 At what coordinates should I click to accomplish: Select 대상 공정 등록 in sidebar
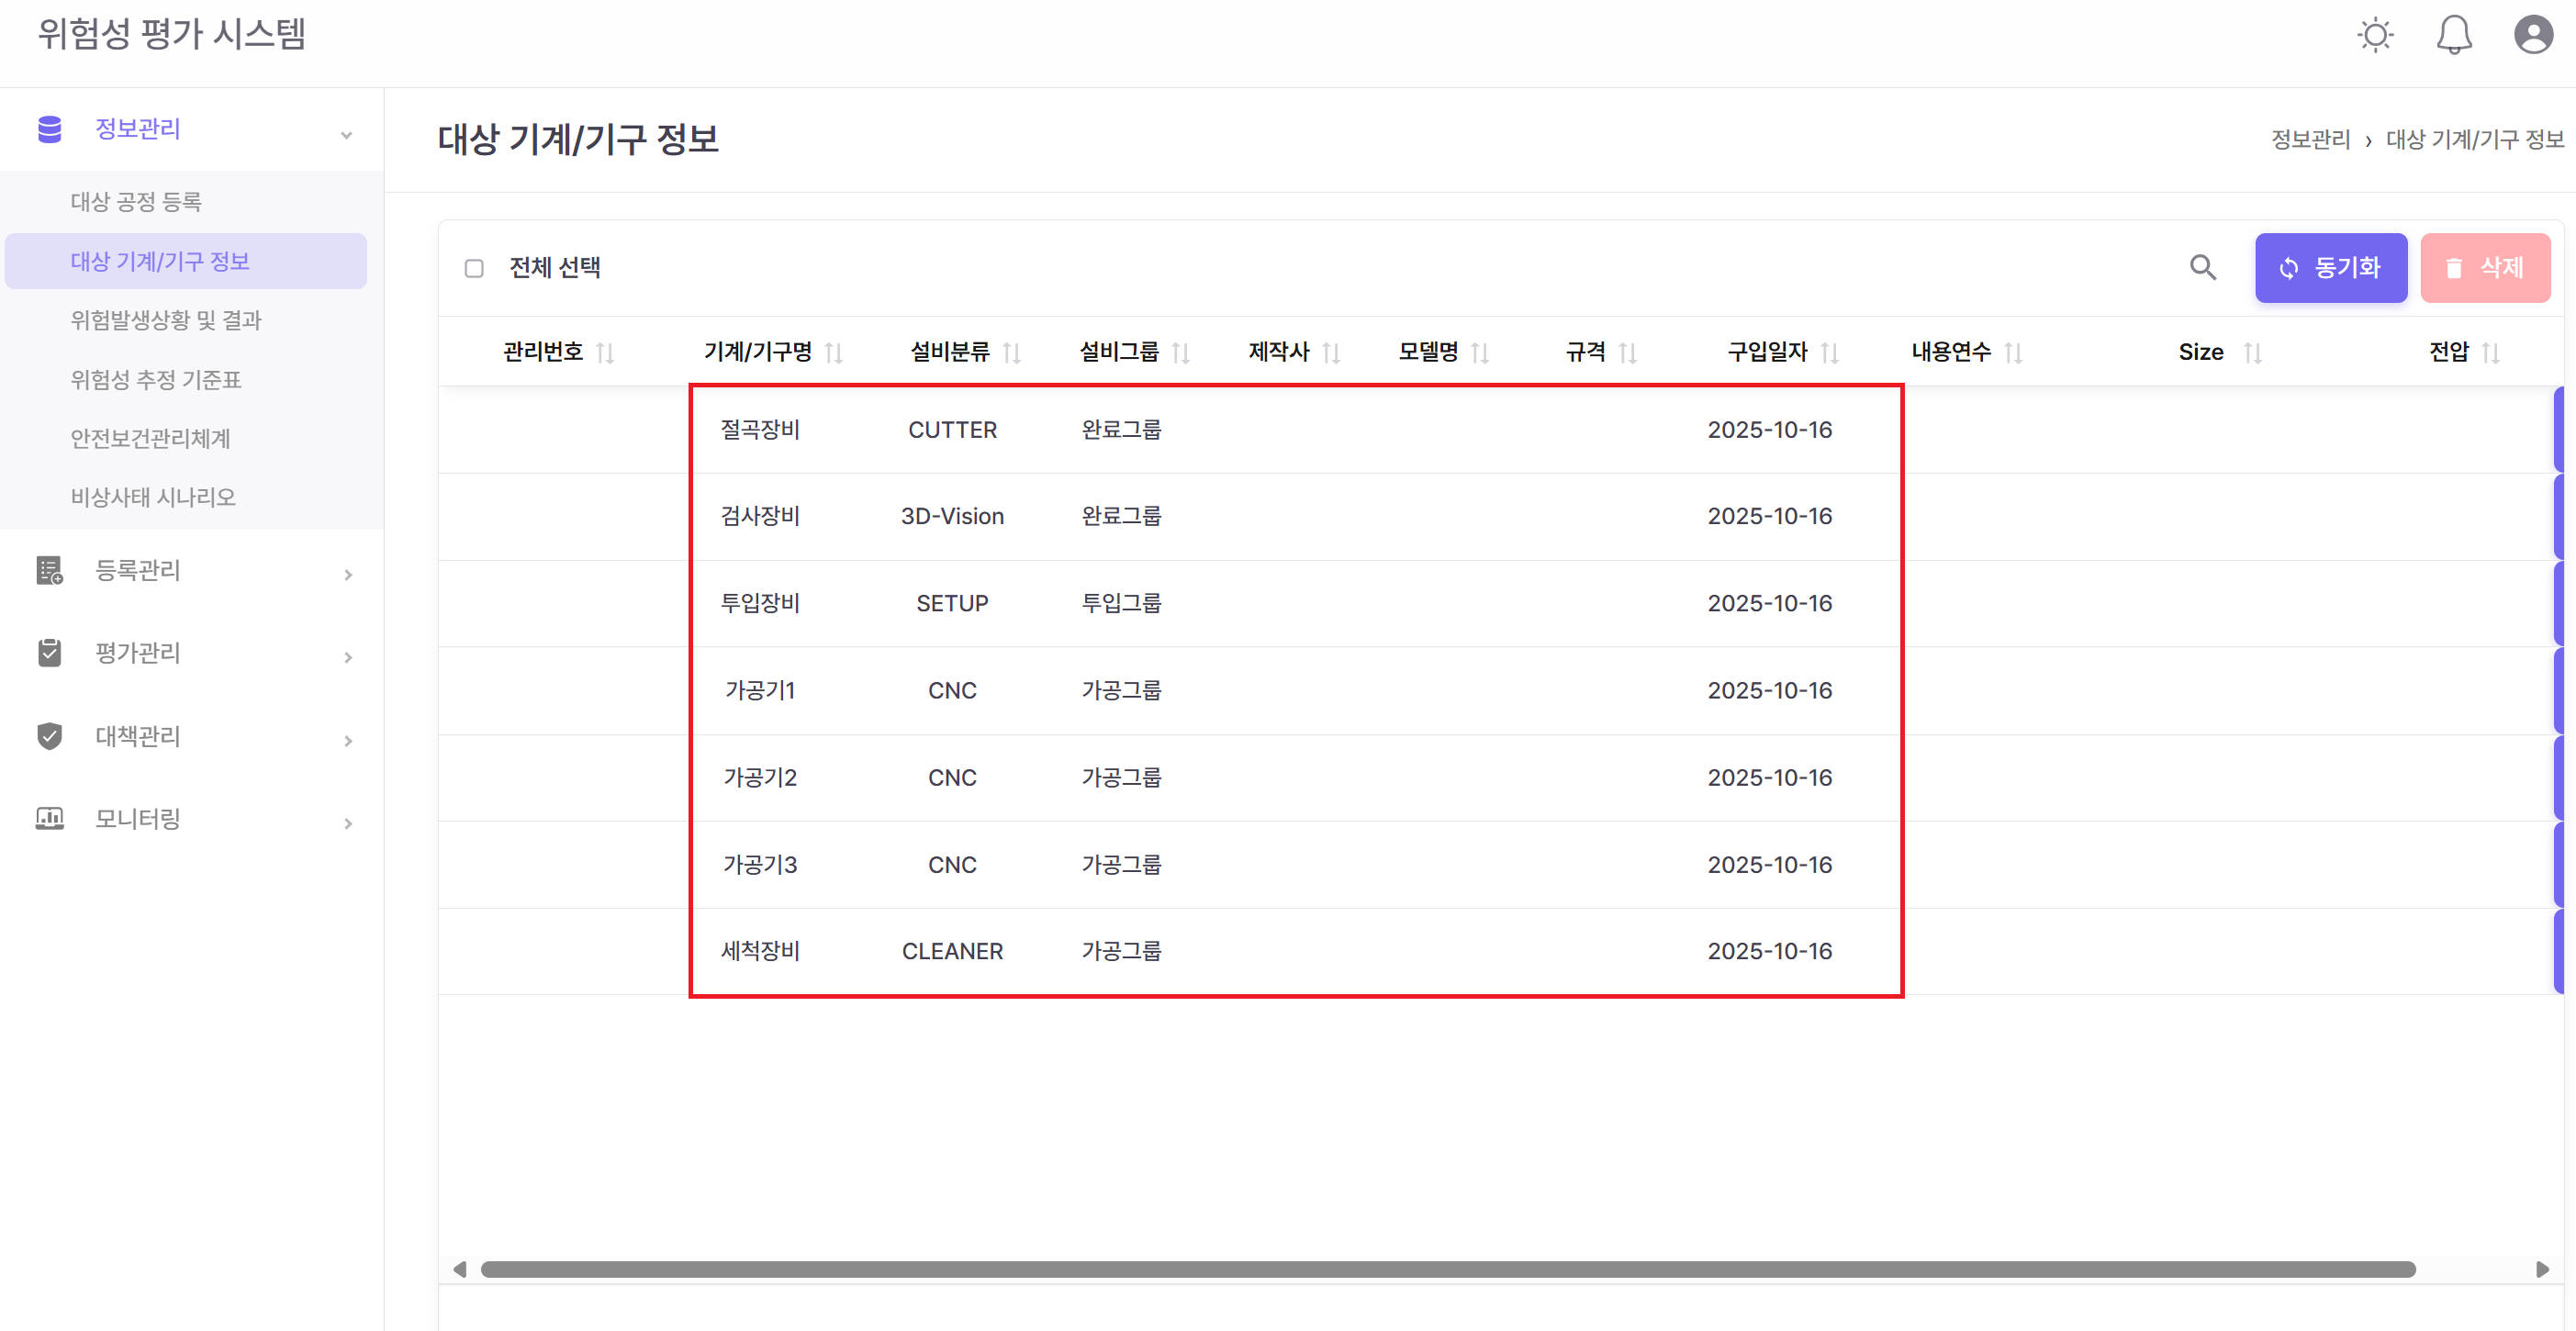(x=138, y=200)
